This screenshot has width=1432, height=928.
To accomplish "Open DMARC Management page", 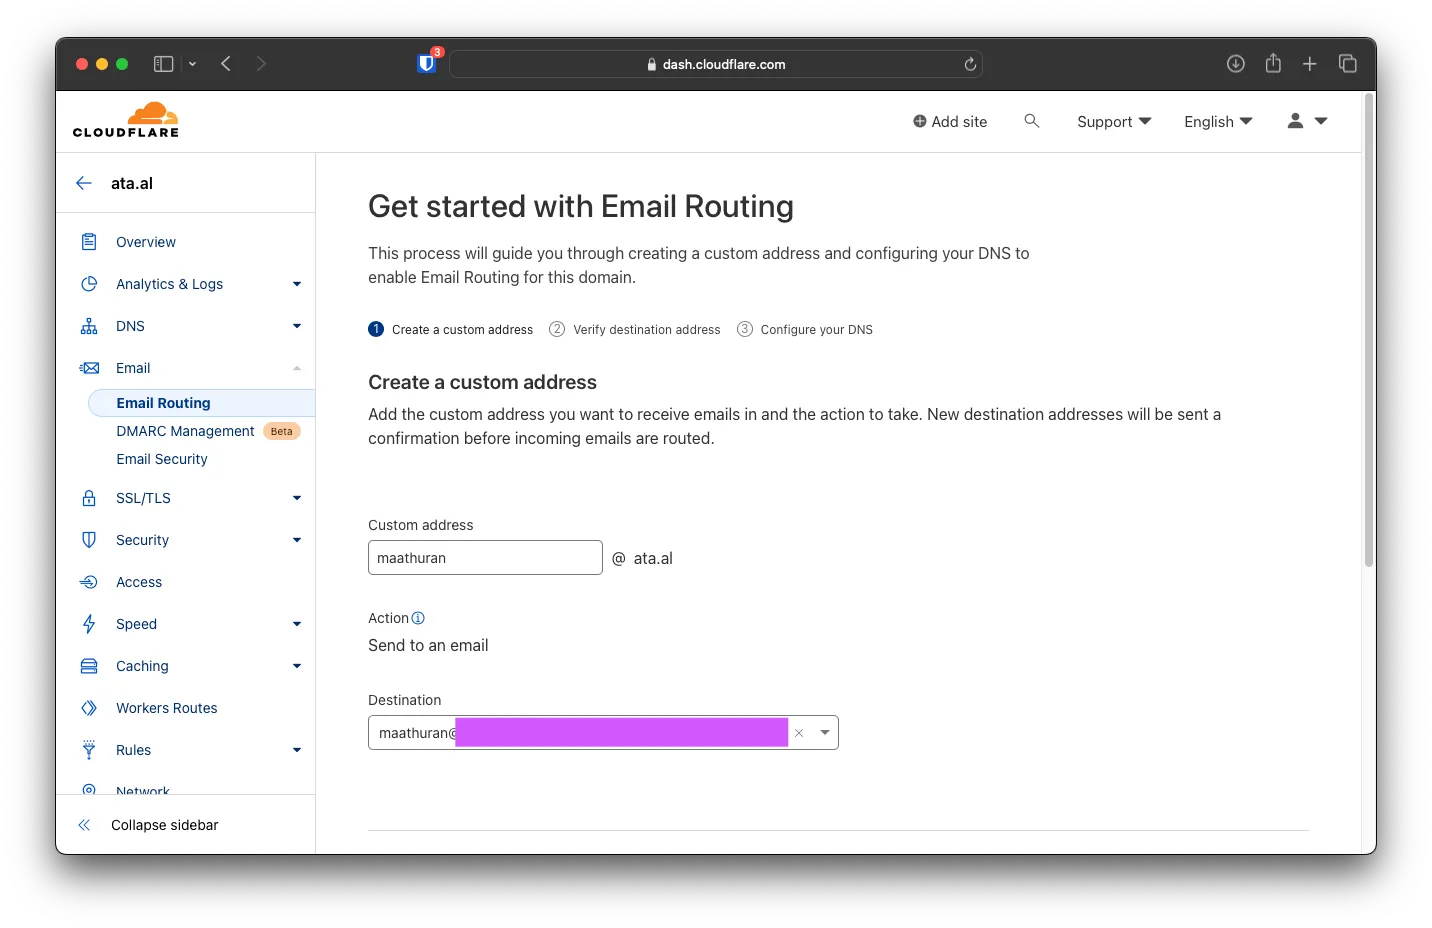I will click(x=186, y=431).
